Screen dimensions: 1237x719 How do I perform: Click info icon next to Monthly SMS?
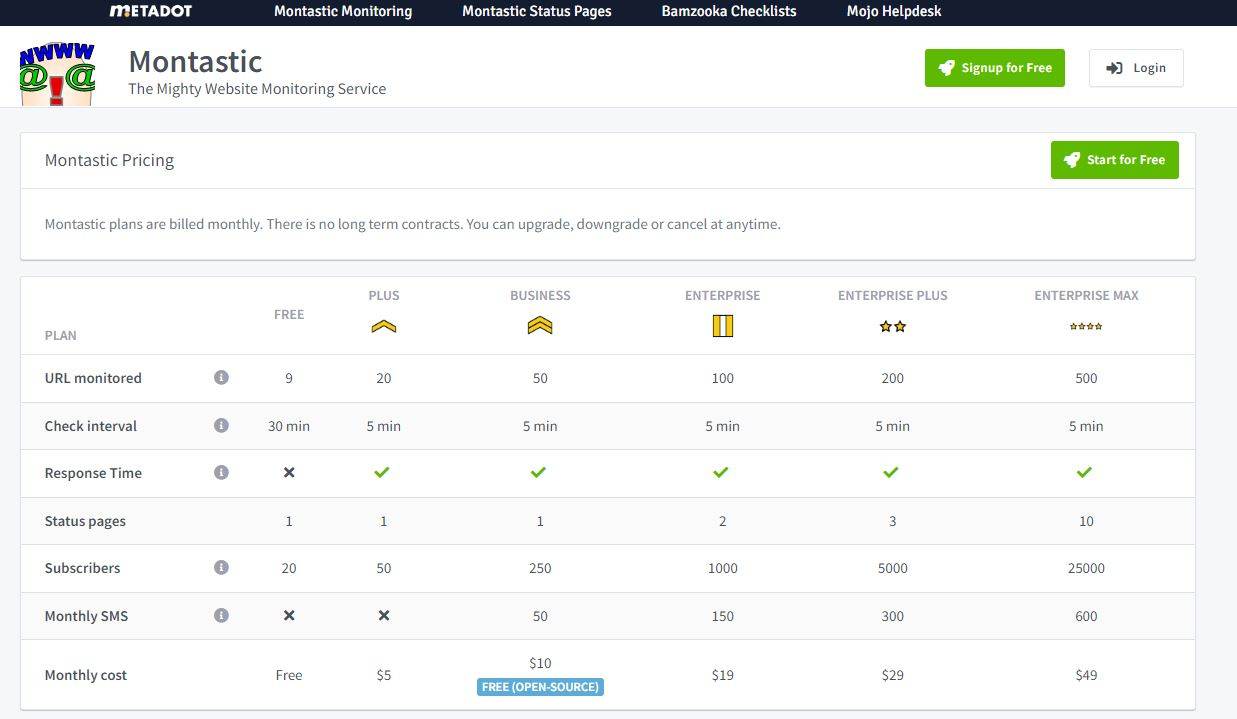(221, 615)
